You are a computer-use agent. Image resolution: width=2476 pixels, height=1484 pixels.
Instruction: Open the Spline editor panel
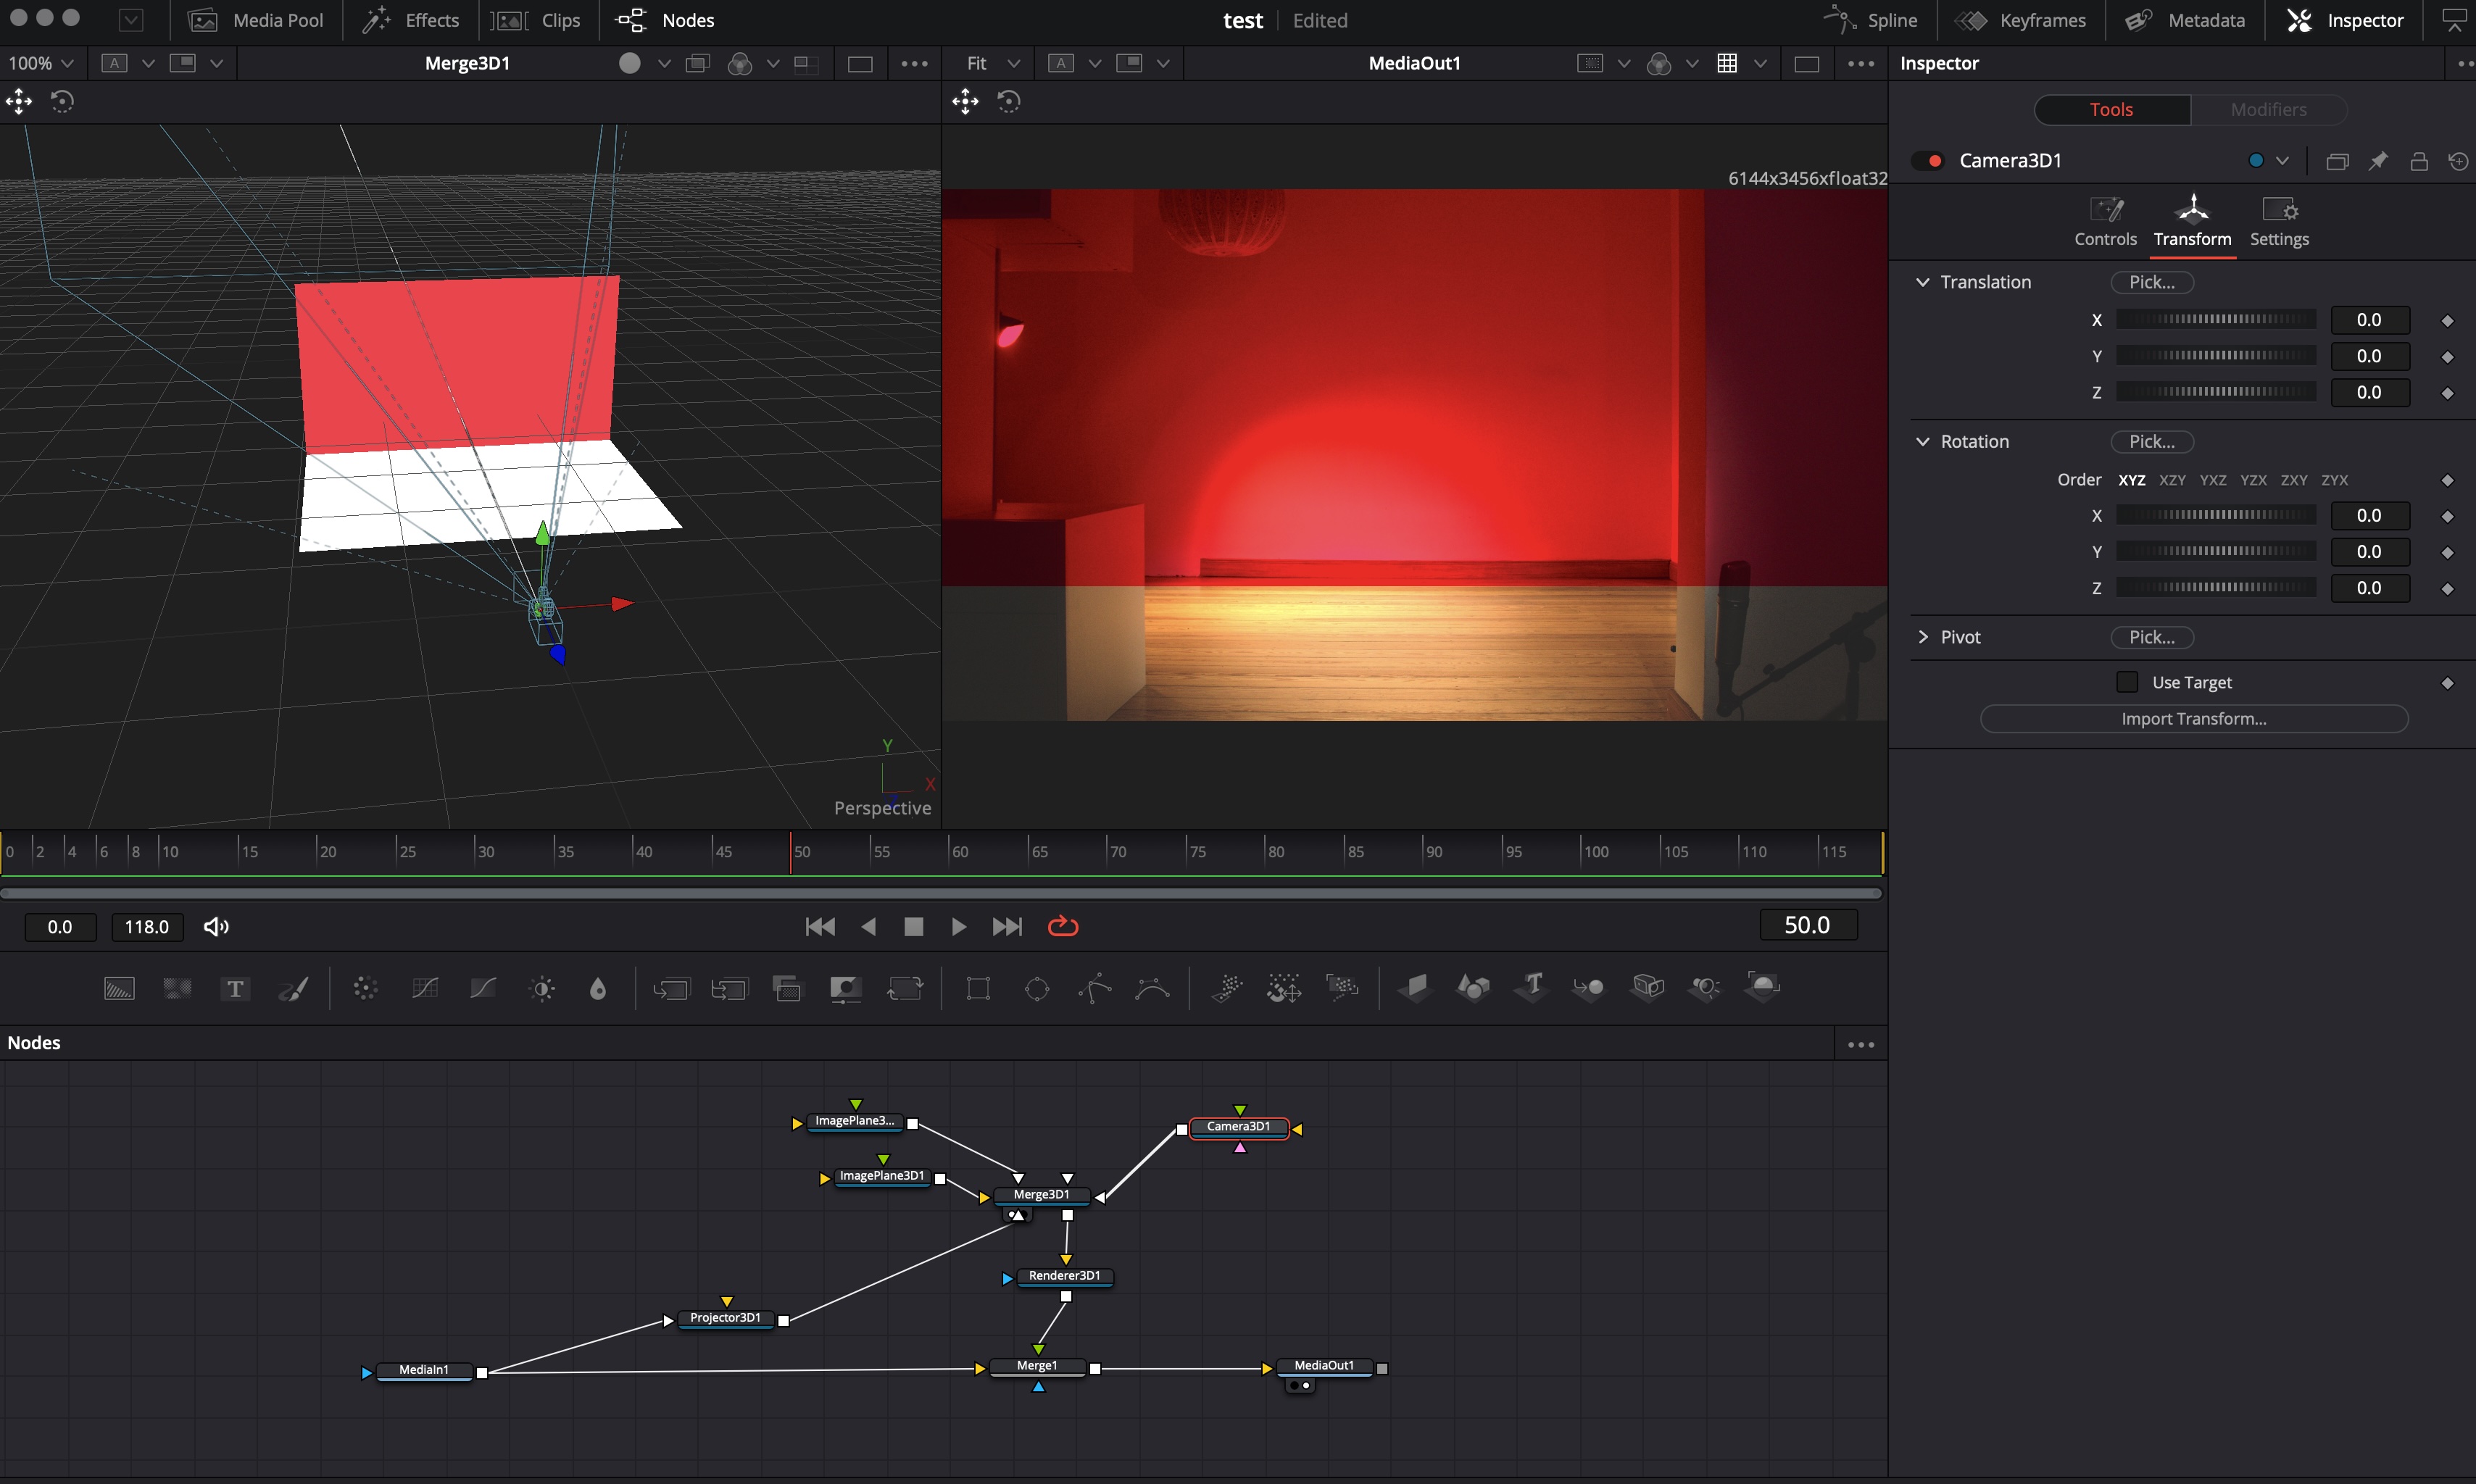click(1870, 20)
